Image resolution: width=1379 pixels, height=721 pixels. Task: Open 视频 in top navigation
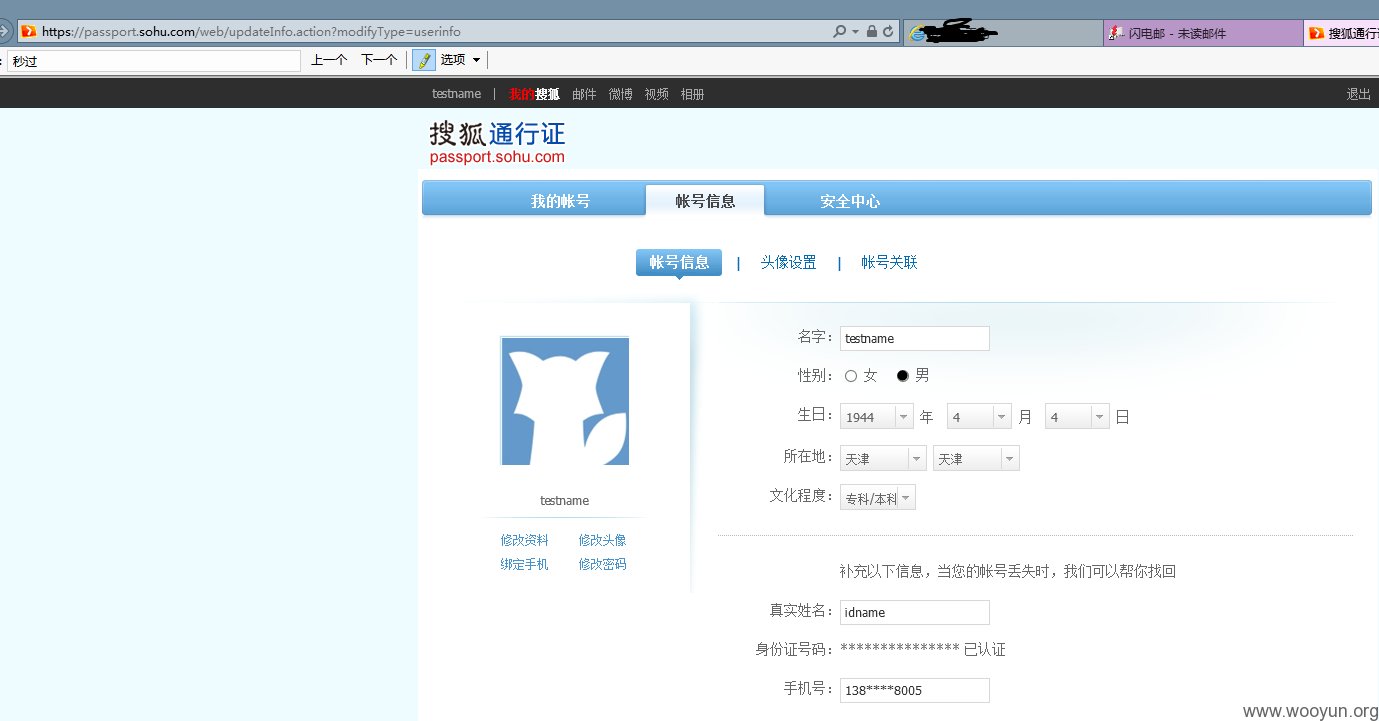[x=656, y=94]
